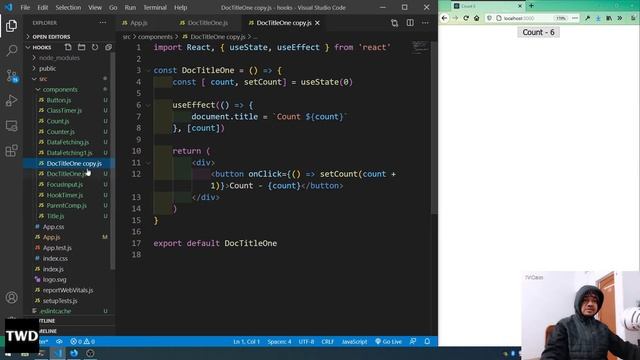Open the Source Control view
The image size is (640, 360).
click(11, 76)
